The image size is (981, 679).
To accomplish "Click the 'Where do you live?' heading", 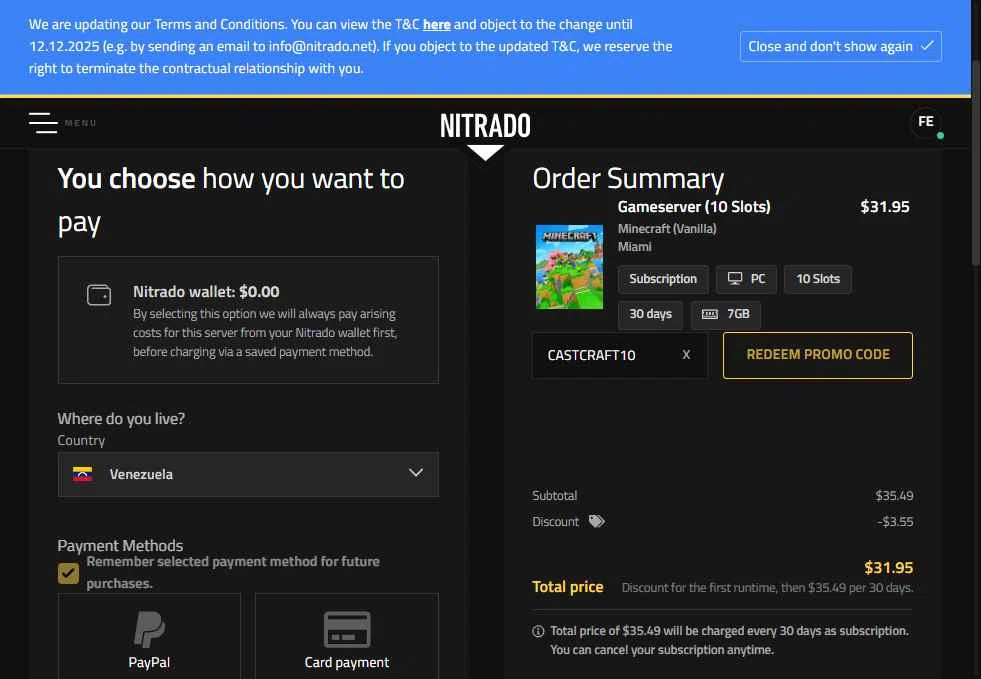I will [121, 419].
